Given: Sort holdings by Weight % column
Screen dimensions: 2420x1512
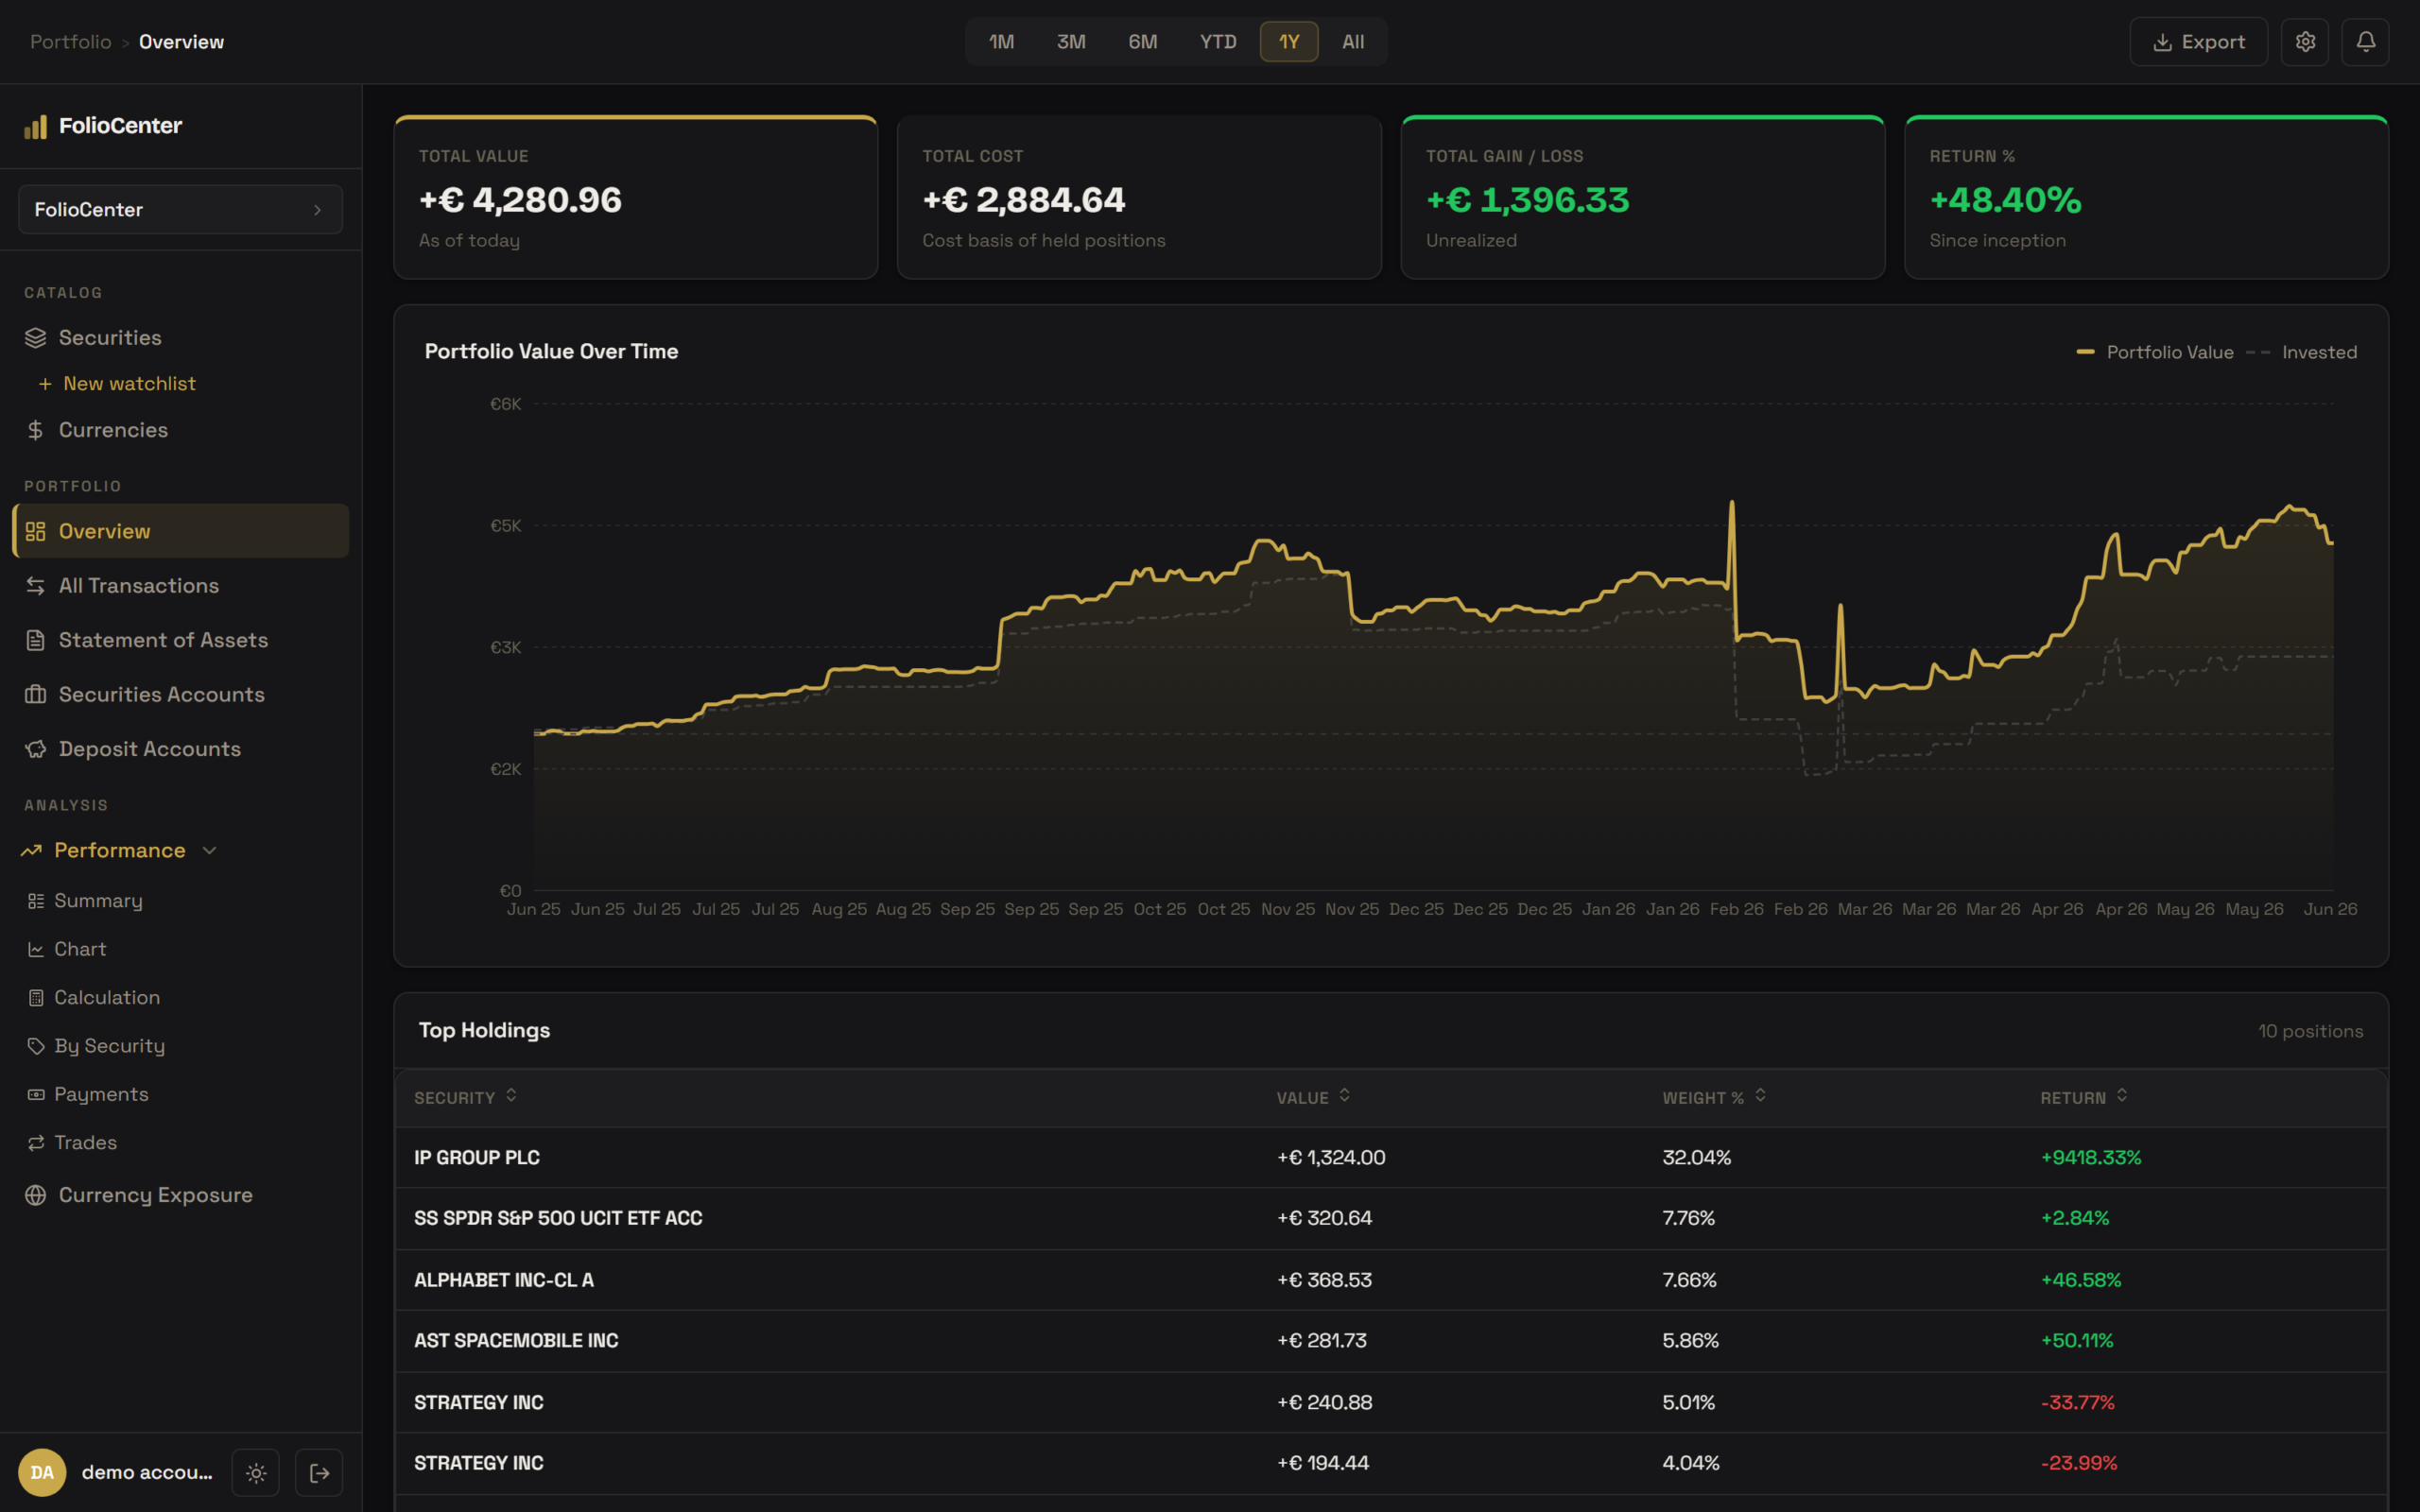Looking at the screenshot, I should 1714,1098.
